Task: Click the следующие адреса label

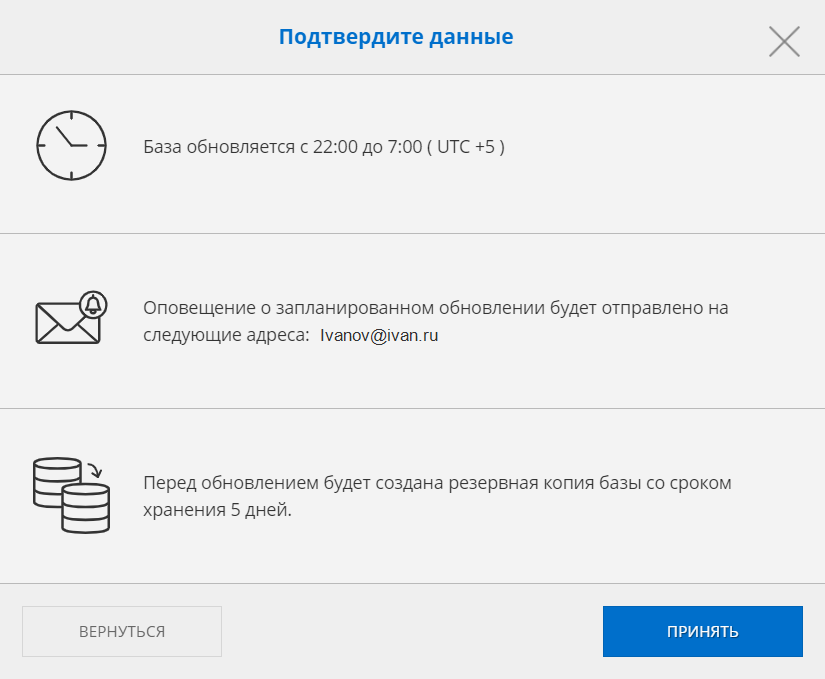Action: [x=226, y=336]
